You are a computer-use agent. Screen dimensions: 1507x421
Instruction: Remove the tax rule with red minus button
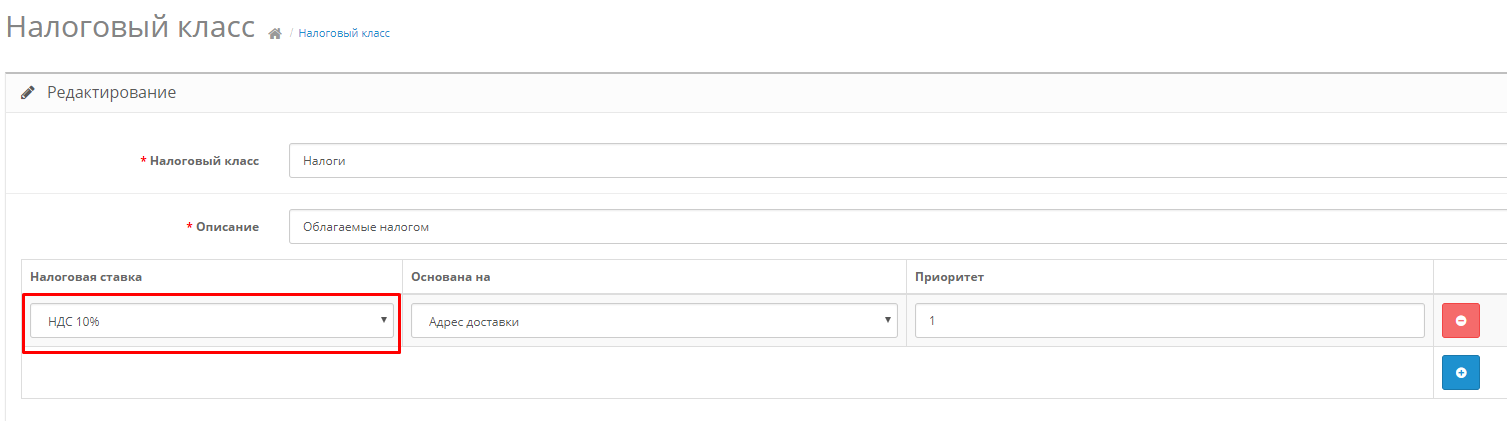tap(1460, 321)
